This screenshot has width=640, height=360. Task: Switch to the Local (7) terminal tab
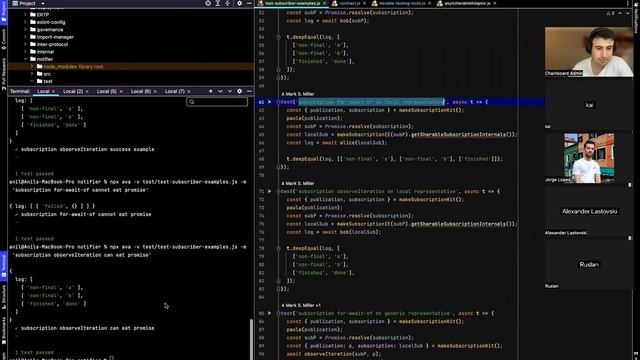[x=175, y=91]
